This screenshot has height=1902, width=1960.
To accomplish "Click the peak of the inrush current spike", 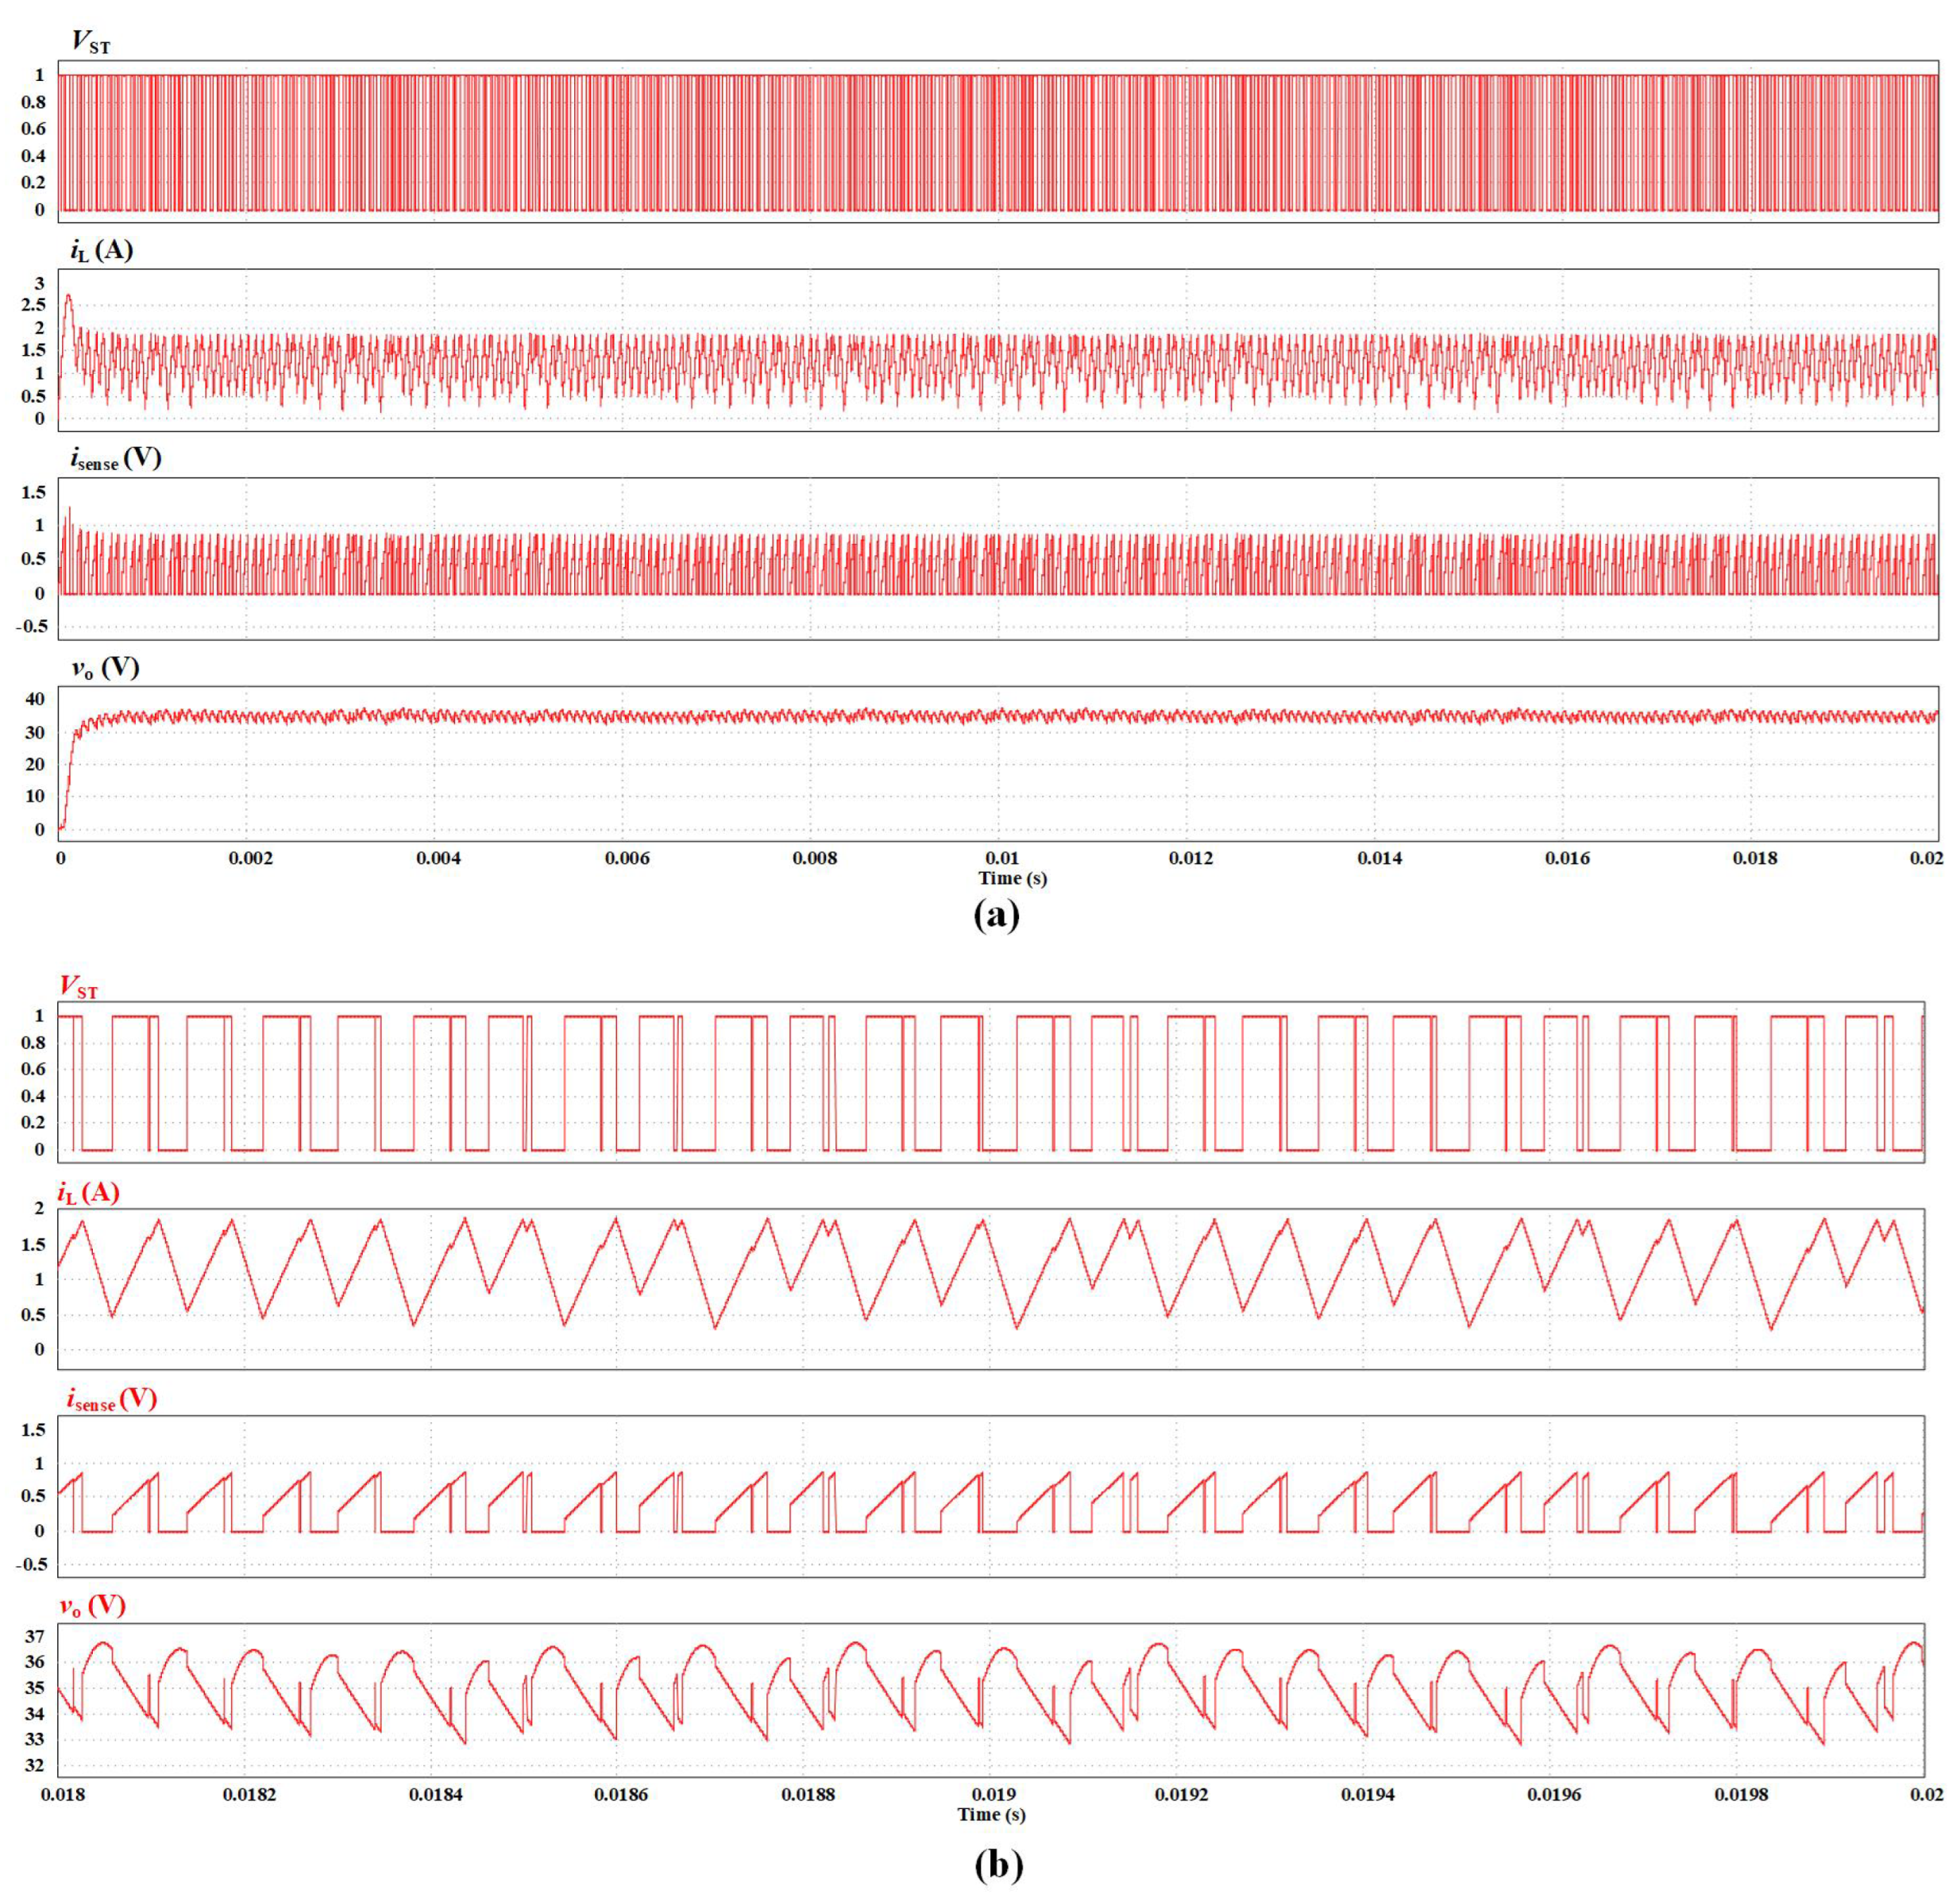I will (69, 294).
